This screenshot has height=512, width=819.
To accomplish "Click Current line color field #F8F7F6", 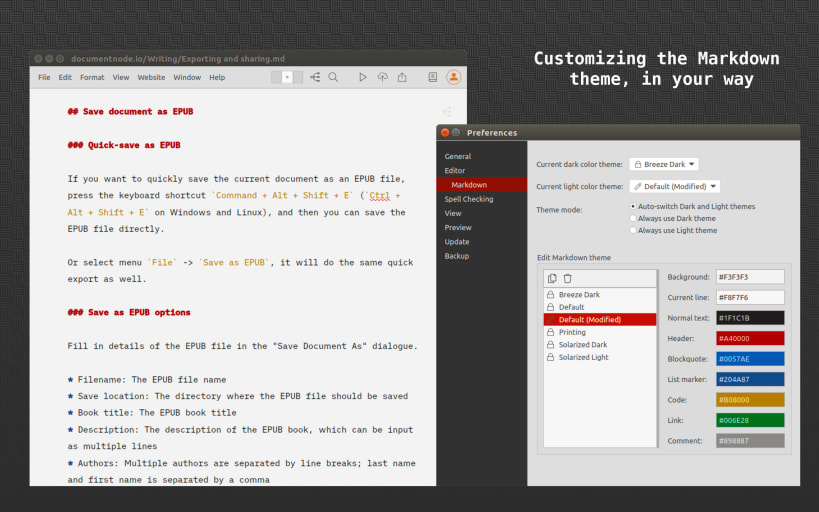I will coord(750,297).
